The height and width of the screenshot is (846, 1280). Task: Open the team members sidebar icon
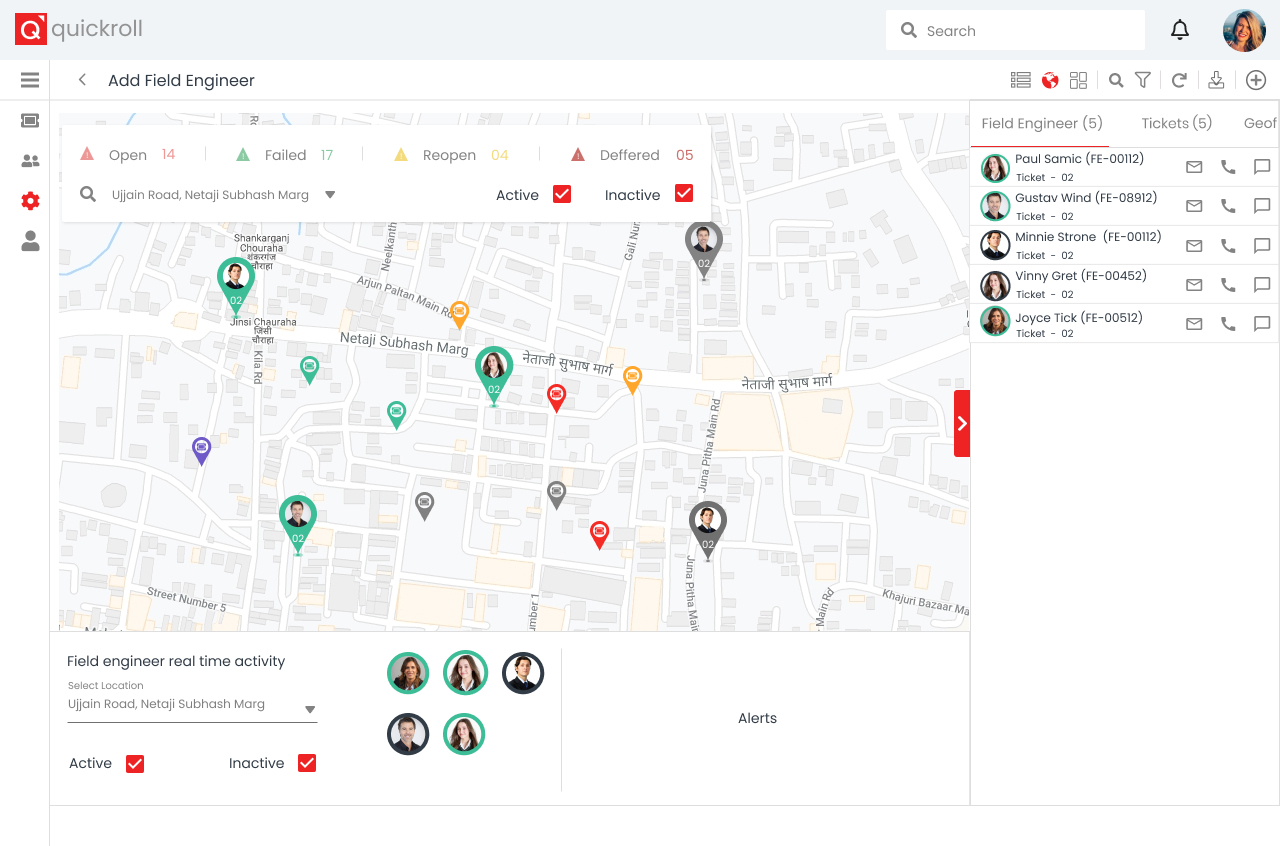tap(30, 161)
